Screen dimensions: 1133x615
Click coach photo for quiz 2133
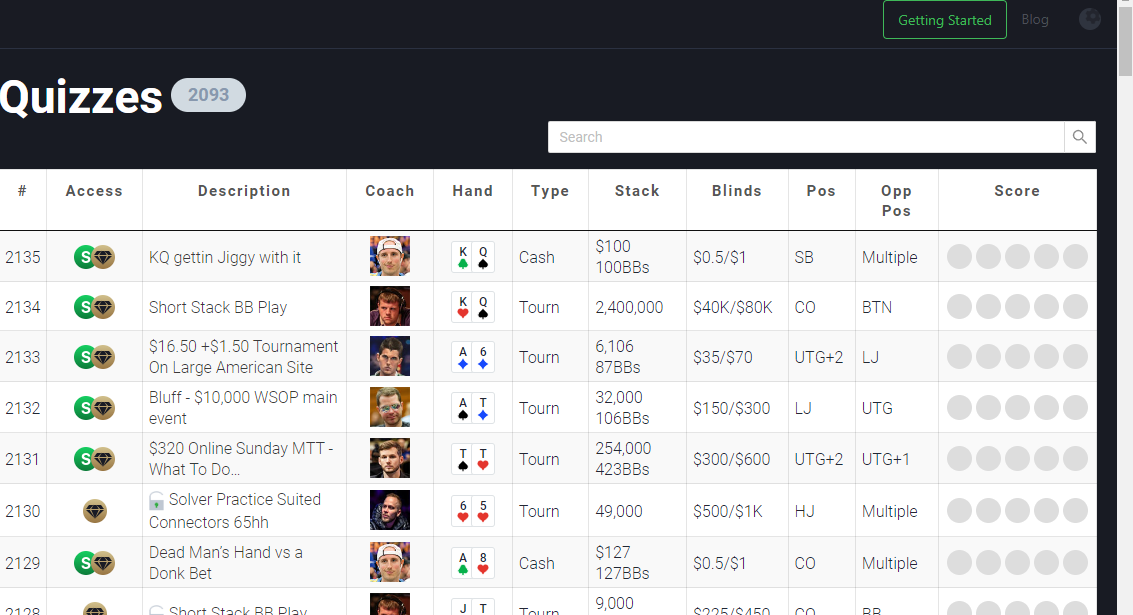pos(389,356)
